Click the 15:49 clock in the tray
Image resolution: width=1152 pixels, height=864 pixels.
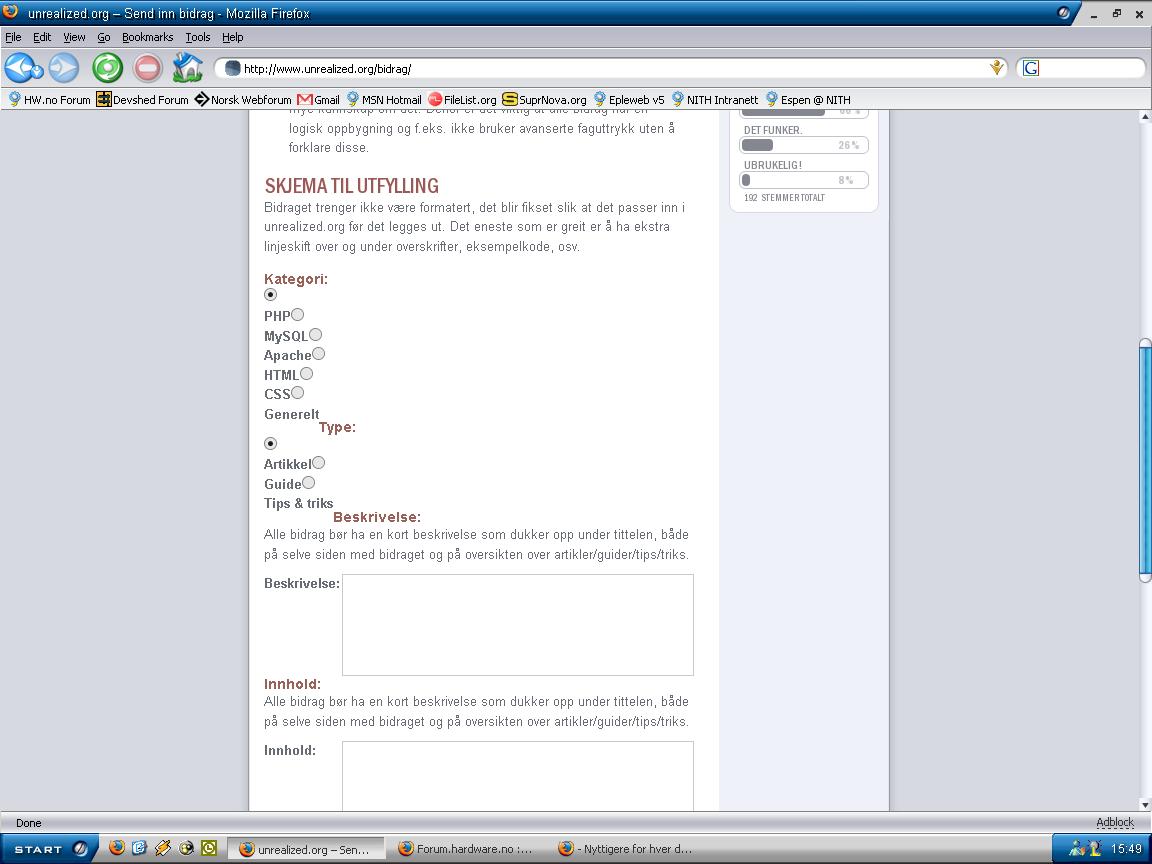[1126, 849]
